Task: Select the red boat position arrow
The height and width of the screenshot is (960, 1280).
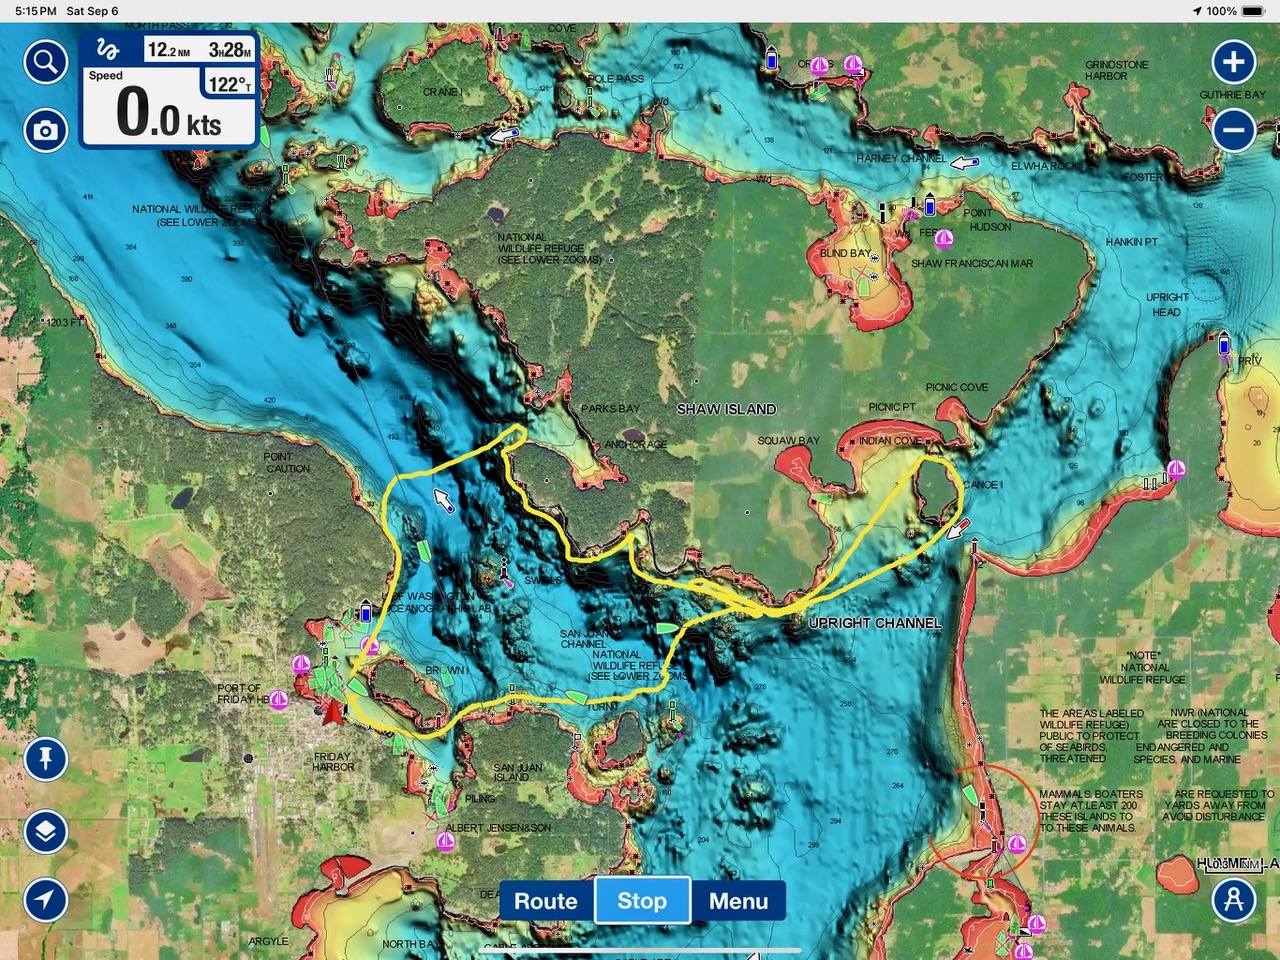Action: tap(333, 712)
